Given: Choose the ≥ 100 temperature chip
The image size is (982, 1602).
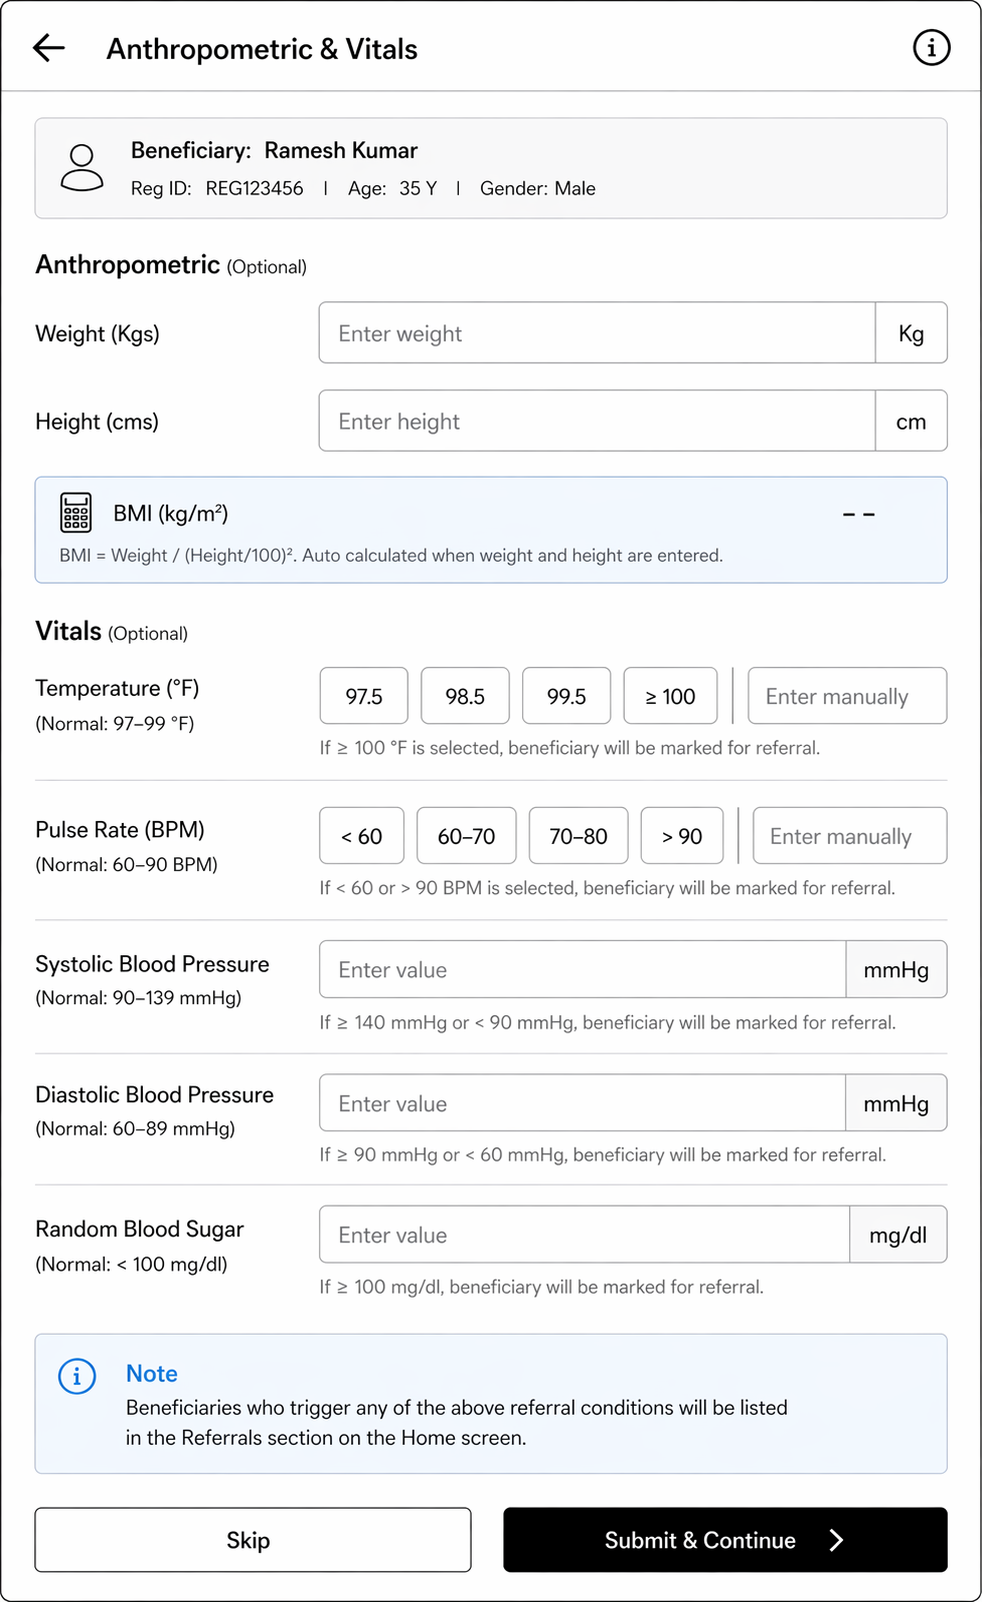Looking at the screenshot, I should (x=670, y=696).
